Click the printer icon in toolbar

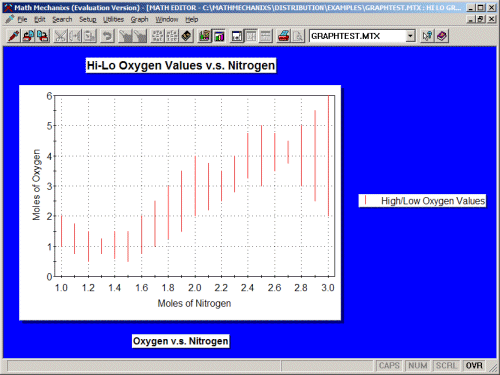(x=283, y=36)
